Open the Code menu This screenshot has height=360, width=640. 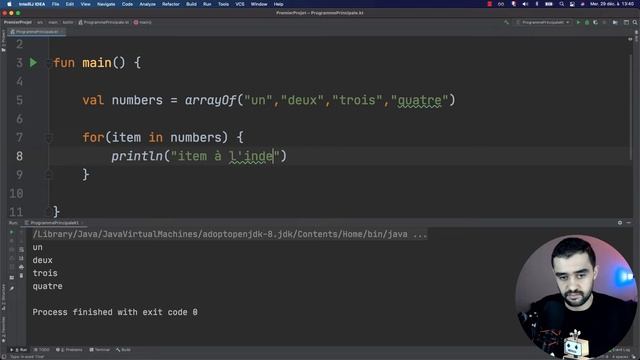tap(127, 4)
